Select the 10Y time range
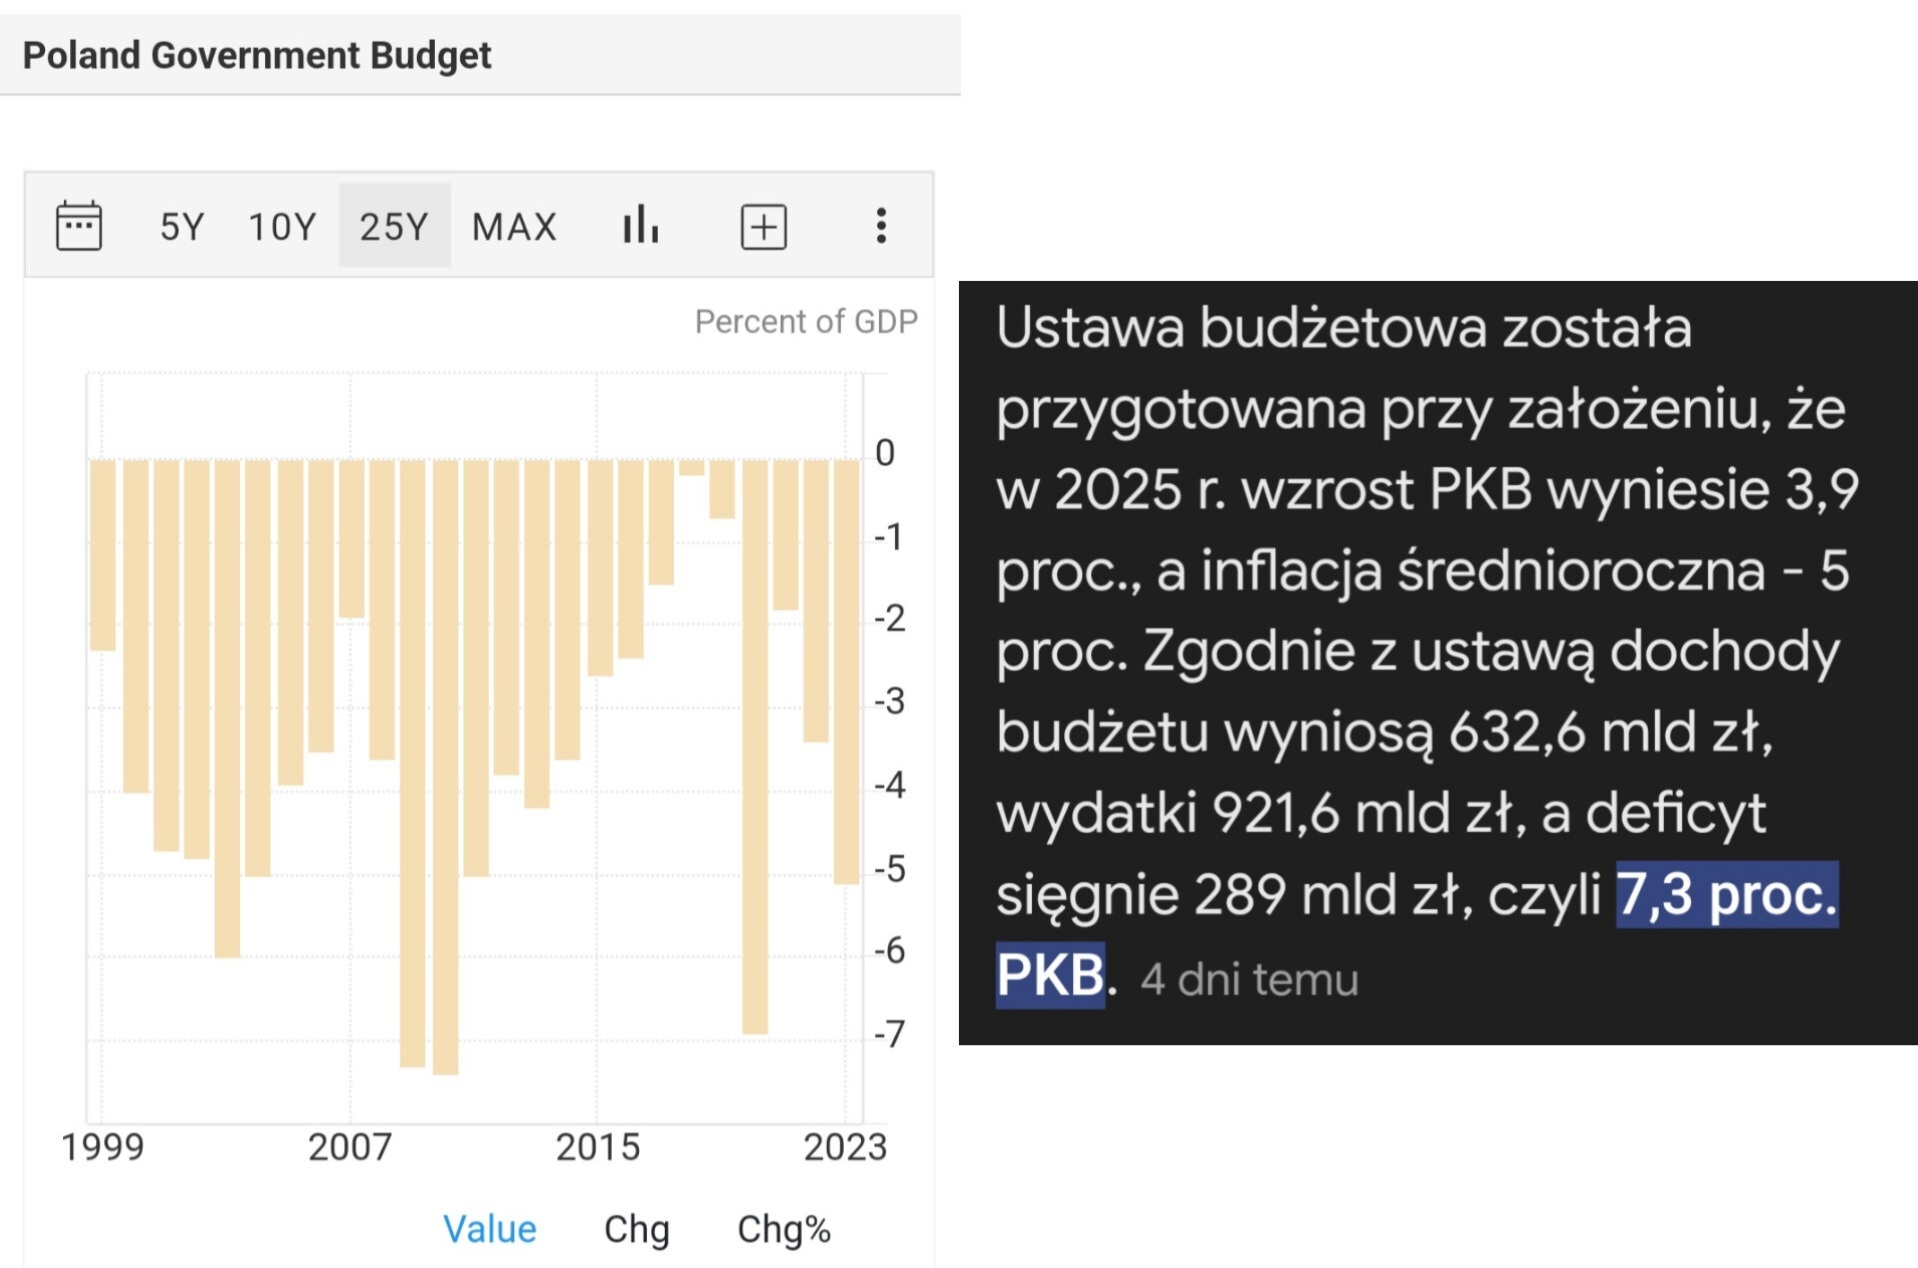 click(x=282, y=227)
